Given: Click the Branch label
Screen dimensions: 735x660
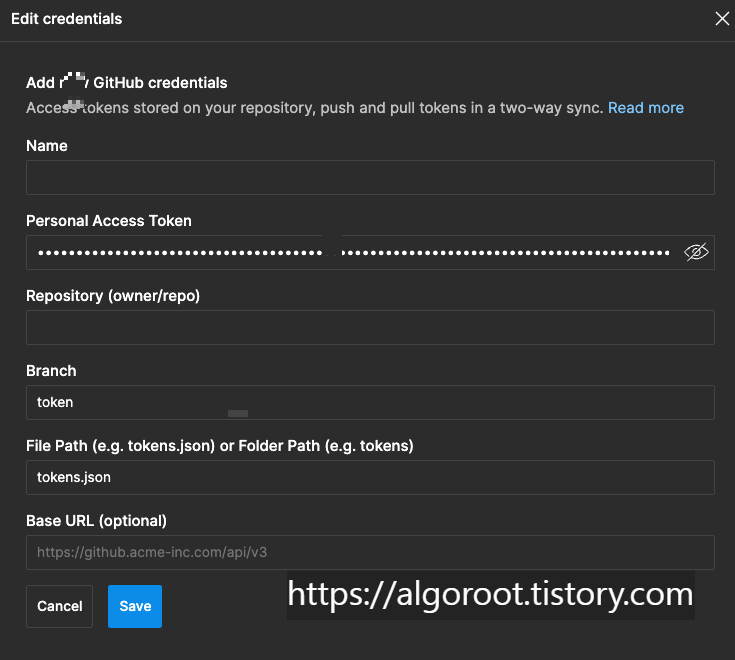Looking at the screenshot, I should point(51,371).
